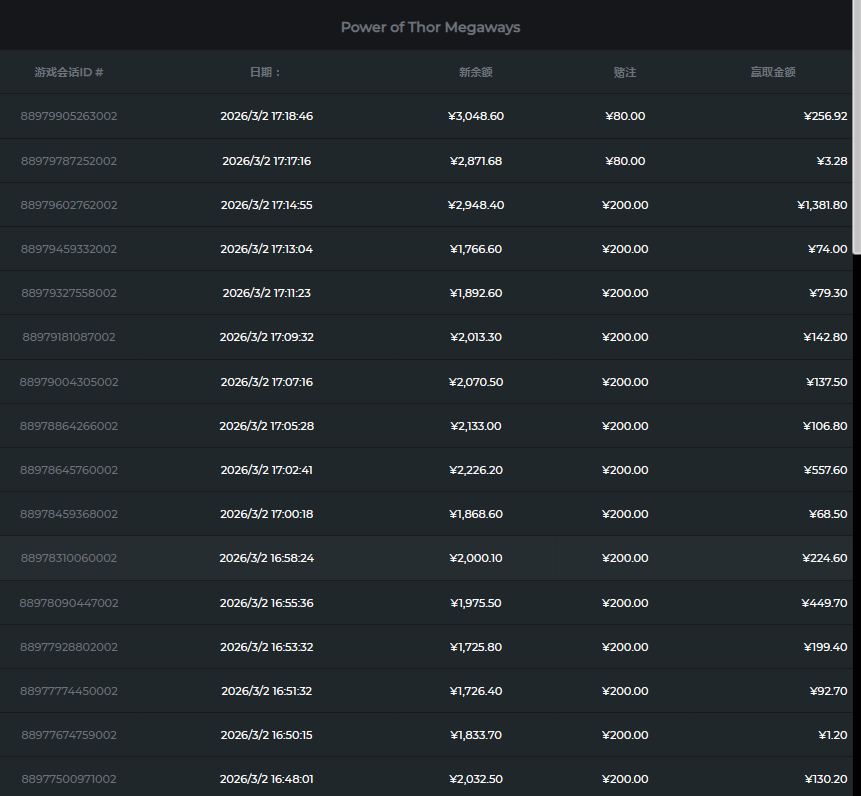View session 88979181087002 details
Viewport: 861px width, 796px height.
point(69,337)
